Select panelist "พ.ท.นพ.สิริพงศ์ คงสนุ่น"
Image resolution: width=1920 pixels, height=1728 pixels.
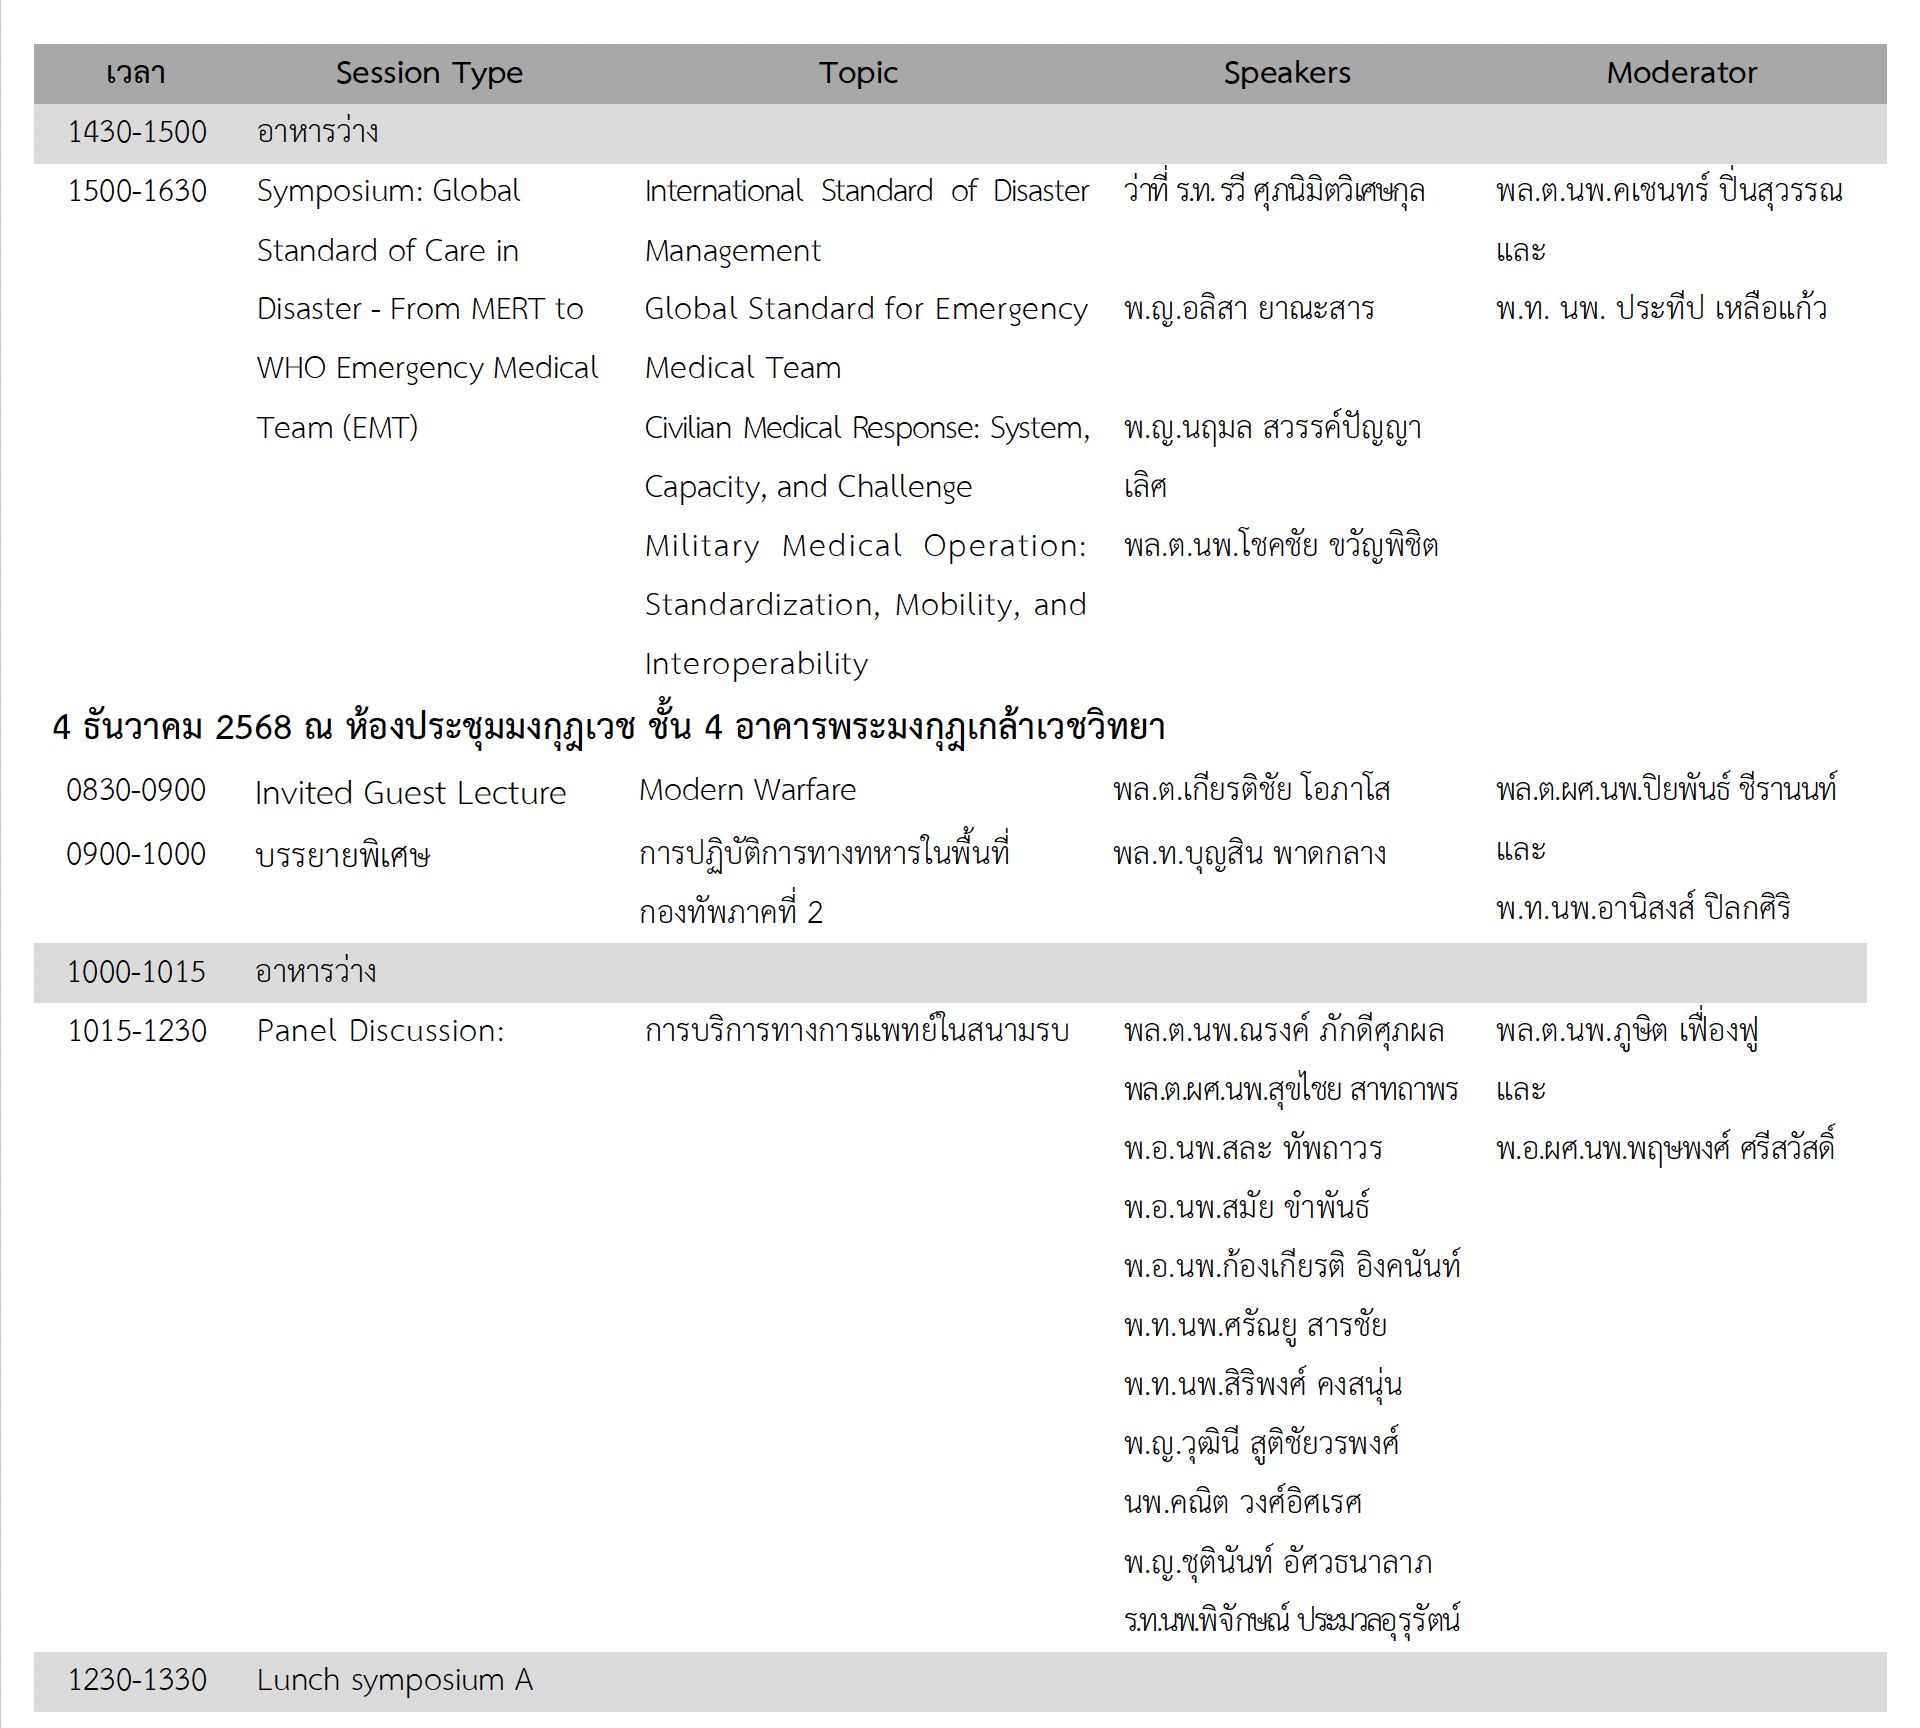[x=1263, y=1385]
